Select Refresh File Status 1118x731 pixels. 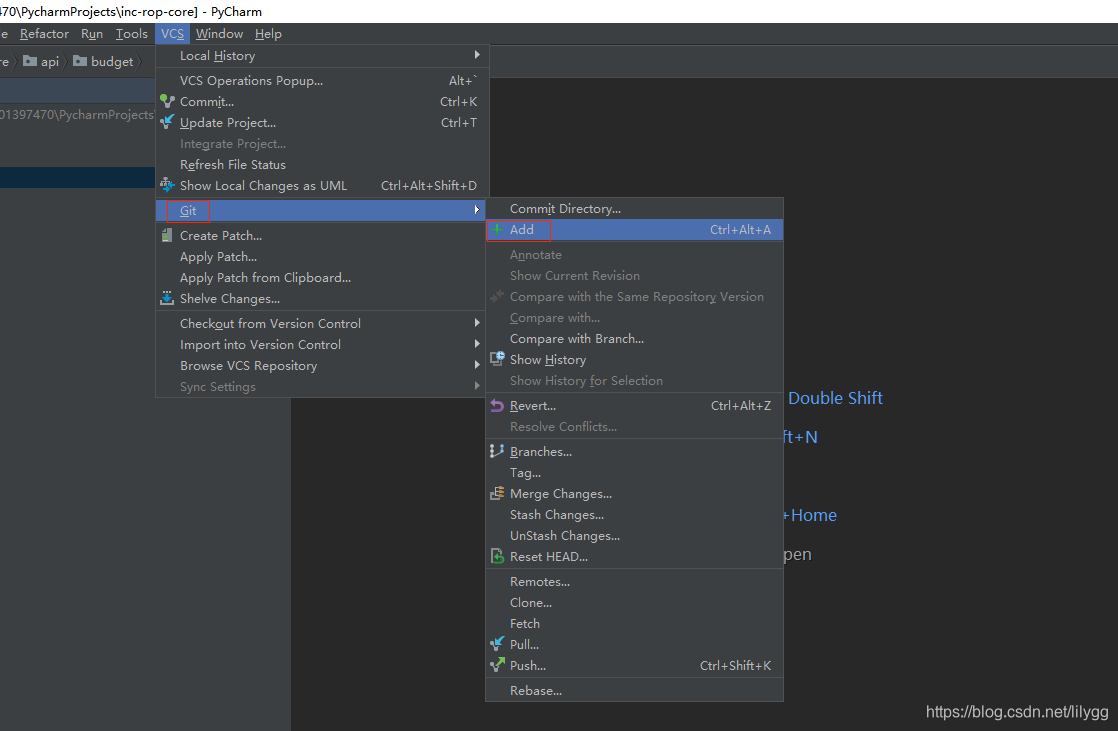(x=322, y=165)
